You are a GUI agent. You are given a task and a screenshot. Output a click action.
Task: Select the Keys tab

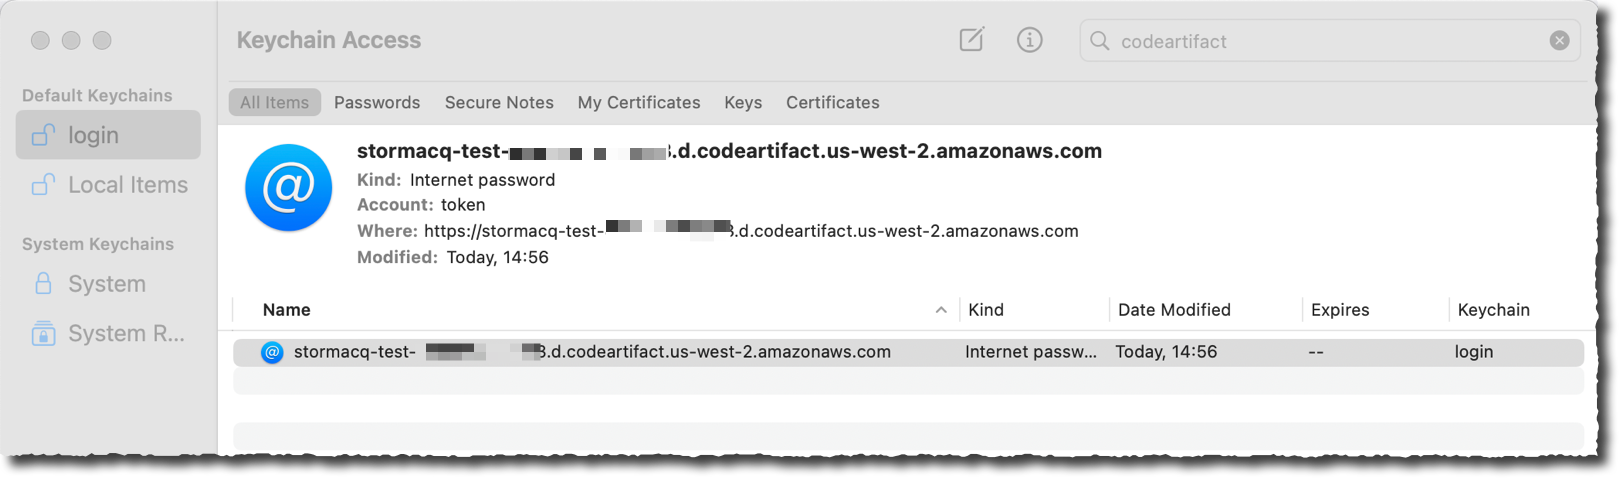coord(743,102)
